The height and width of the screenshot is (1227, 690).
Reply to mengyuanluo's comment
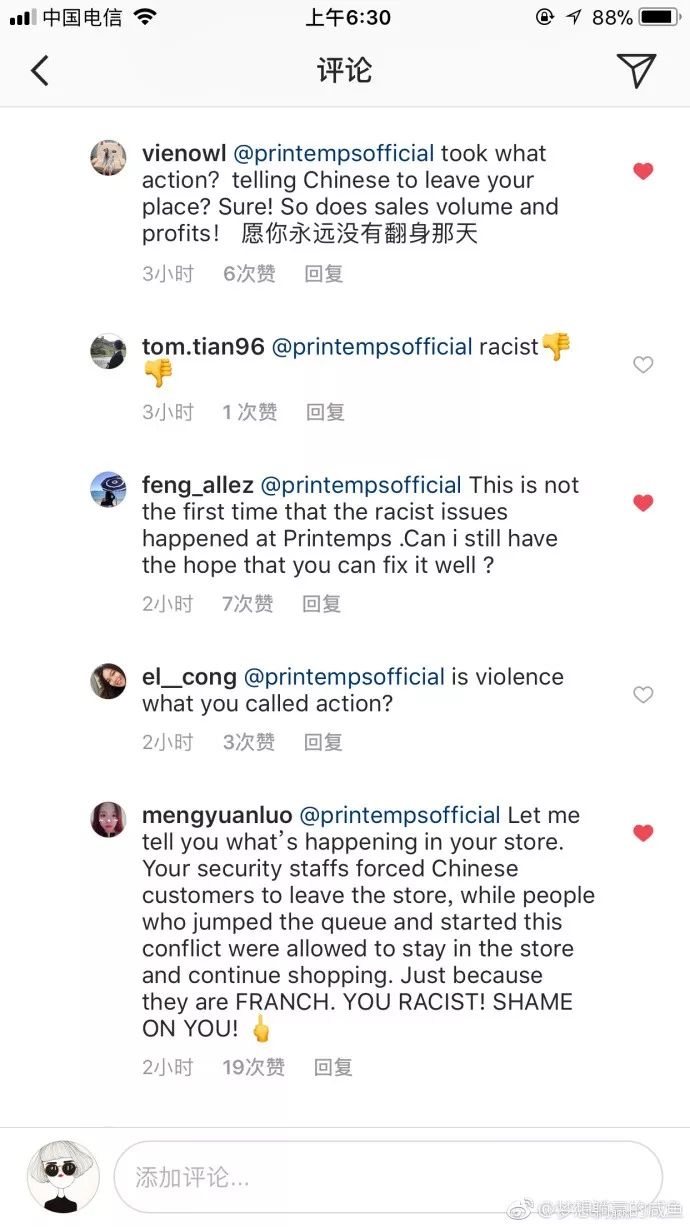(x=333, y=1067)
